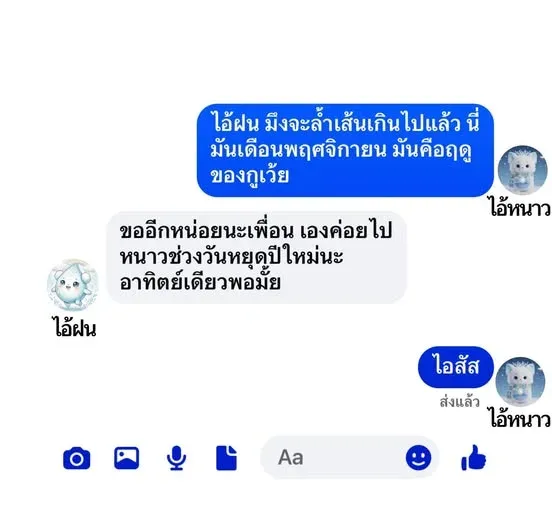Select the short blue ไอสัส message

click(x=456, y=367)
